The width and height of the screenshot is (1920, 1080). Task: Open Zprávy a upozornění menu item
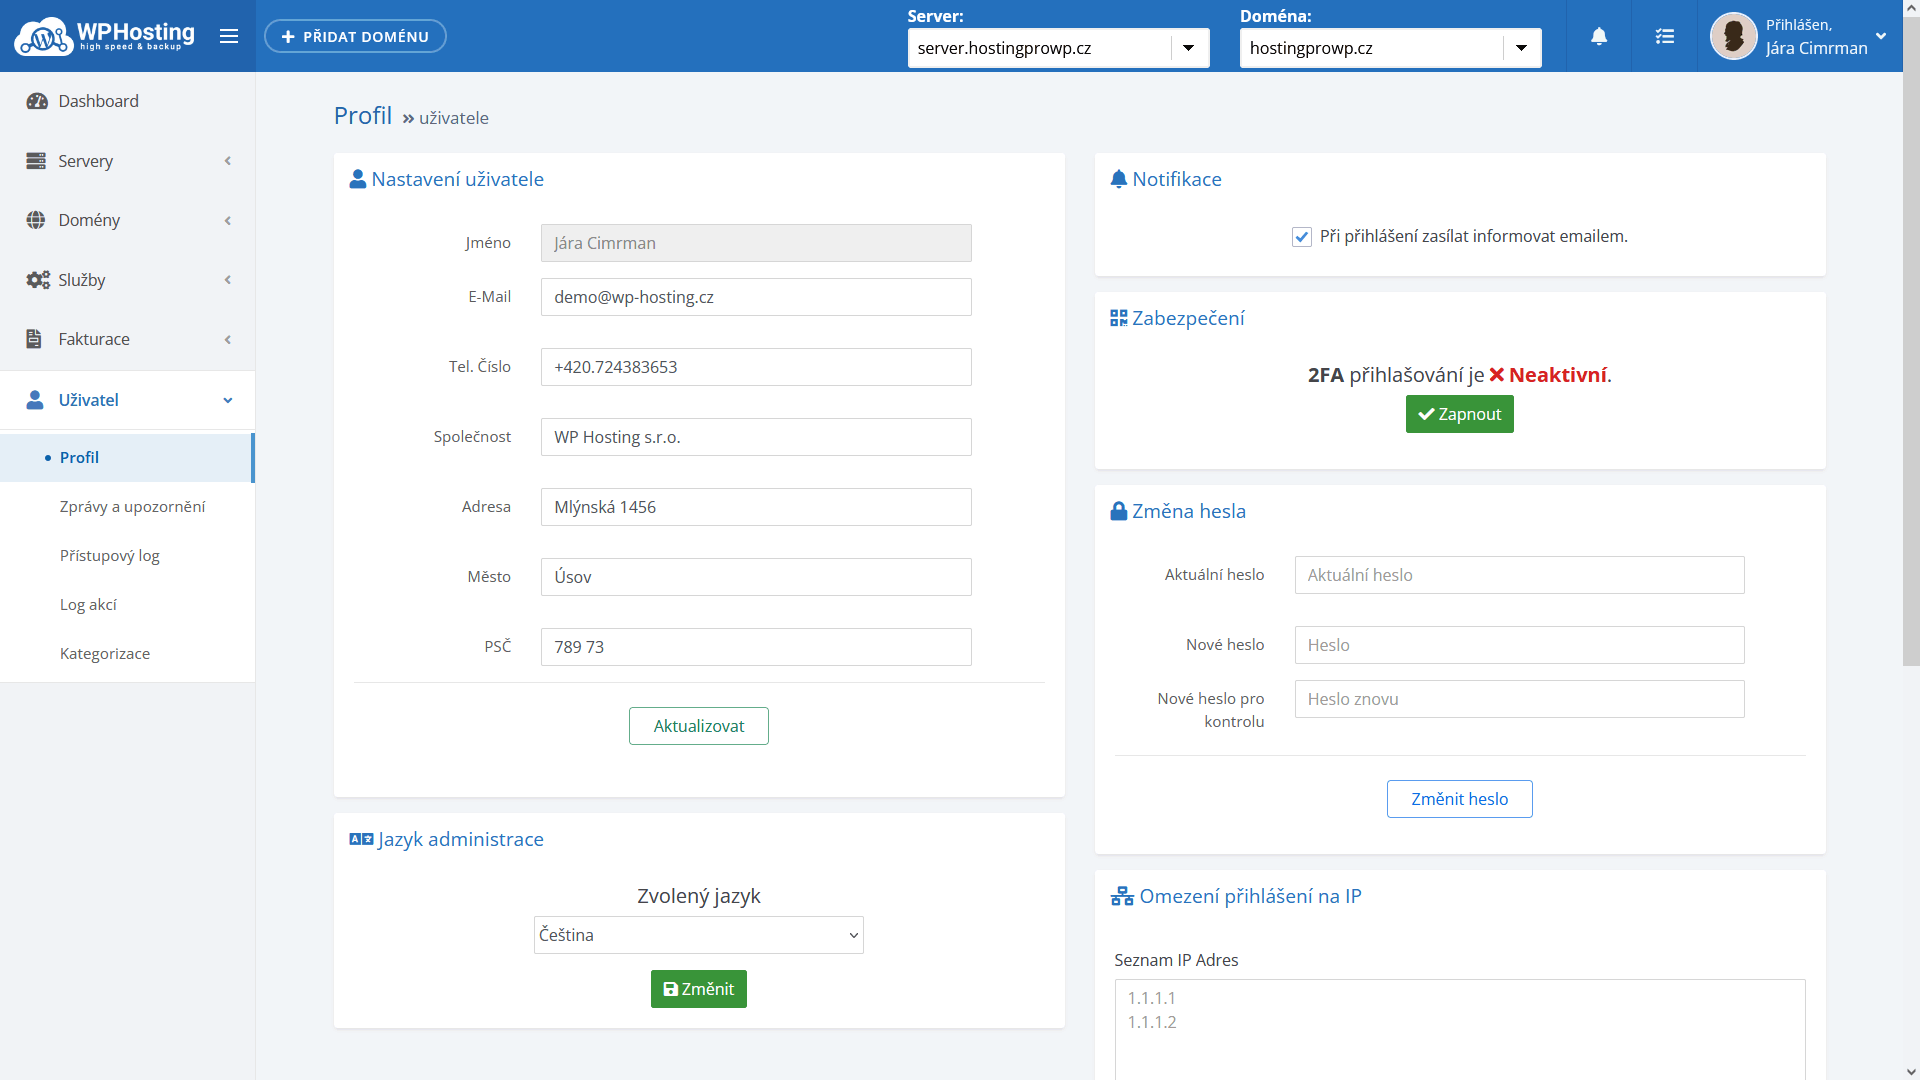tap(132, 507)
